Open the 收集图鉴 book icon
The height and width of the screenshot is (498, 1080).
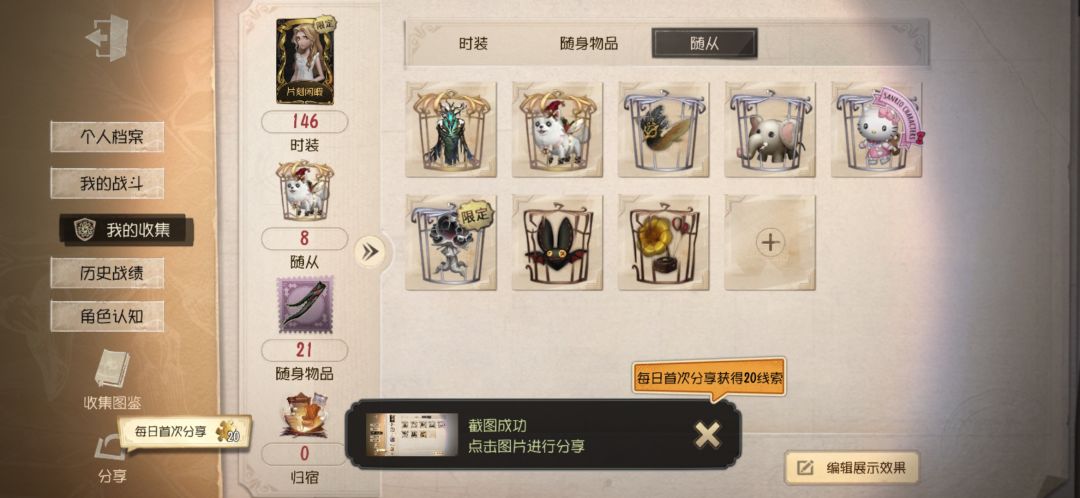coord(111,369)
